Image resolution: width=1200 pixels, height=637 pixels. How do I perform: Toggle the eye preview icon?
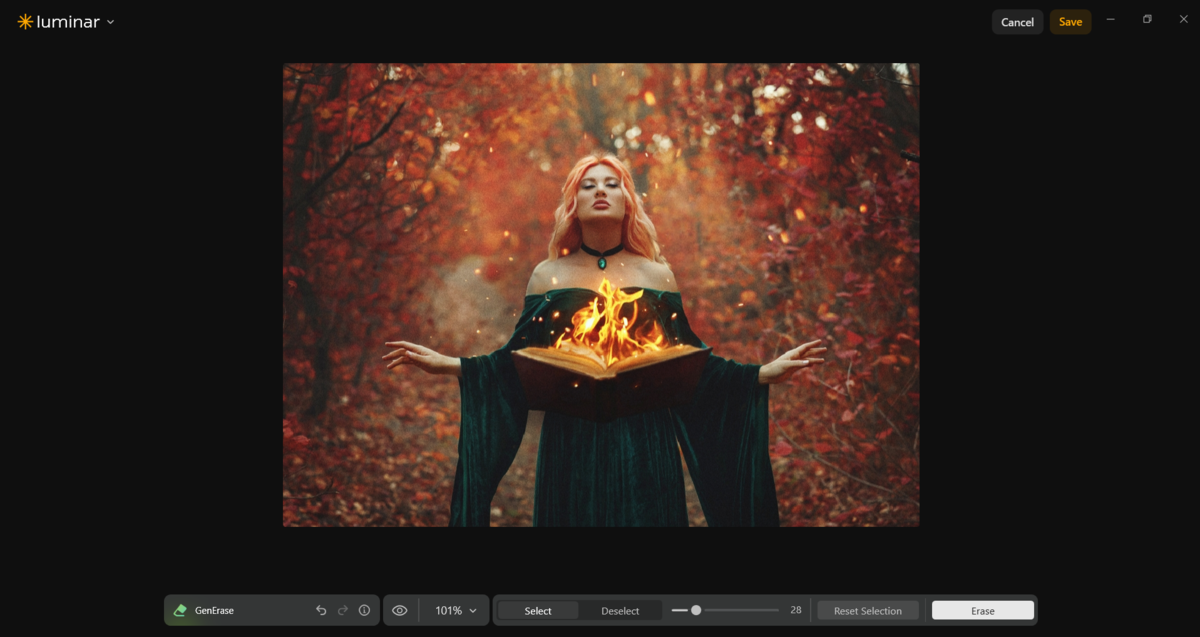click(x=400, y=610)
